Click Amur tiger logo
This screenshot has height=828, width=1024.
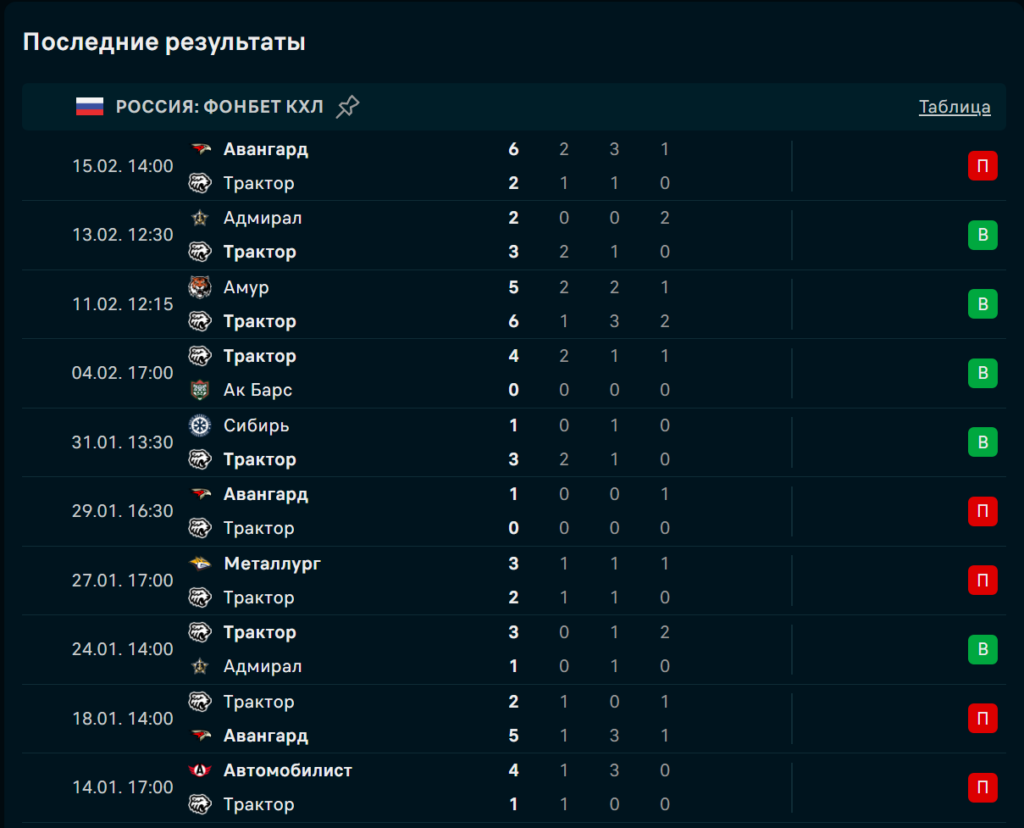pyautogui.click(x=200, y=287)
